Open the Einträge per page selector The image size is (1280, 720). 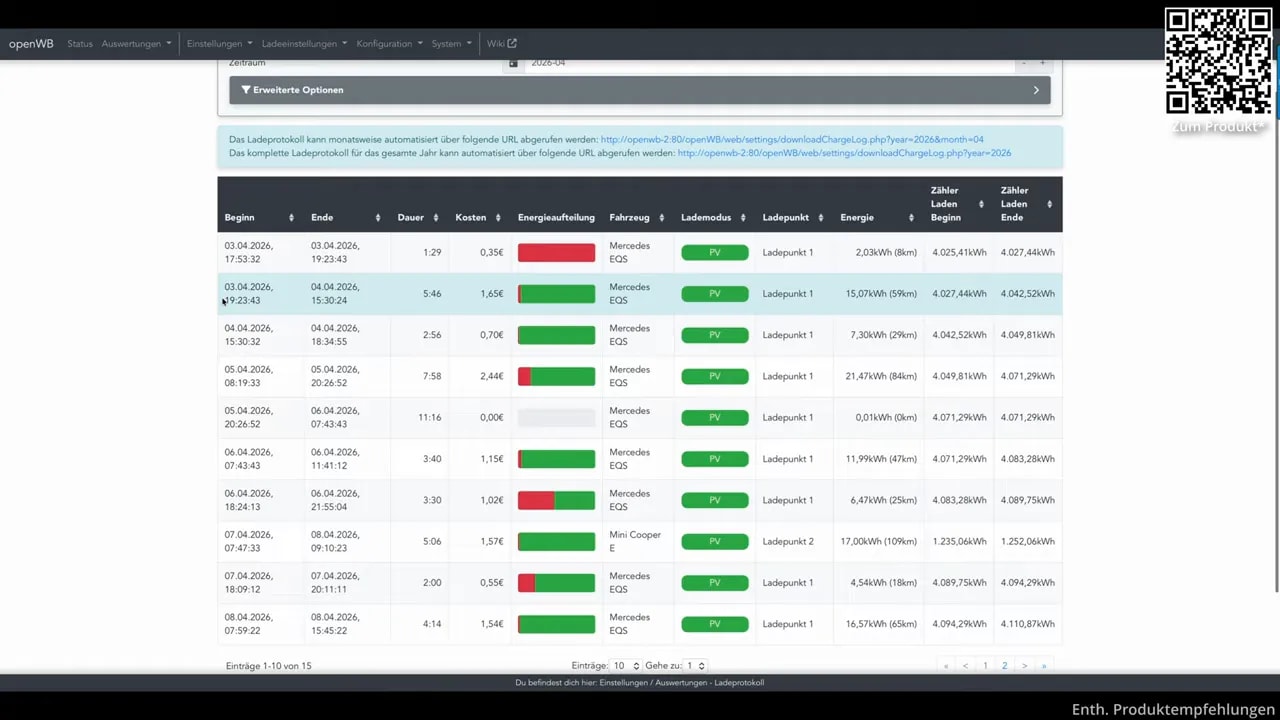coord(618,665)
